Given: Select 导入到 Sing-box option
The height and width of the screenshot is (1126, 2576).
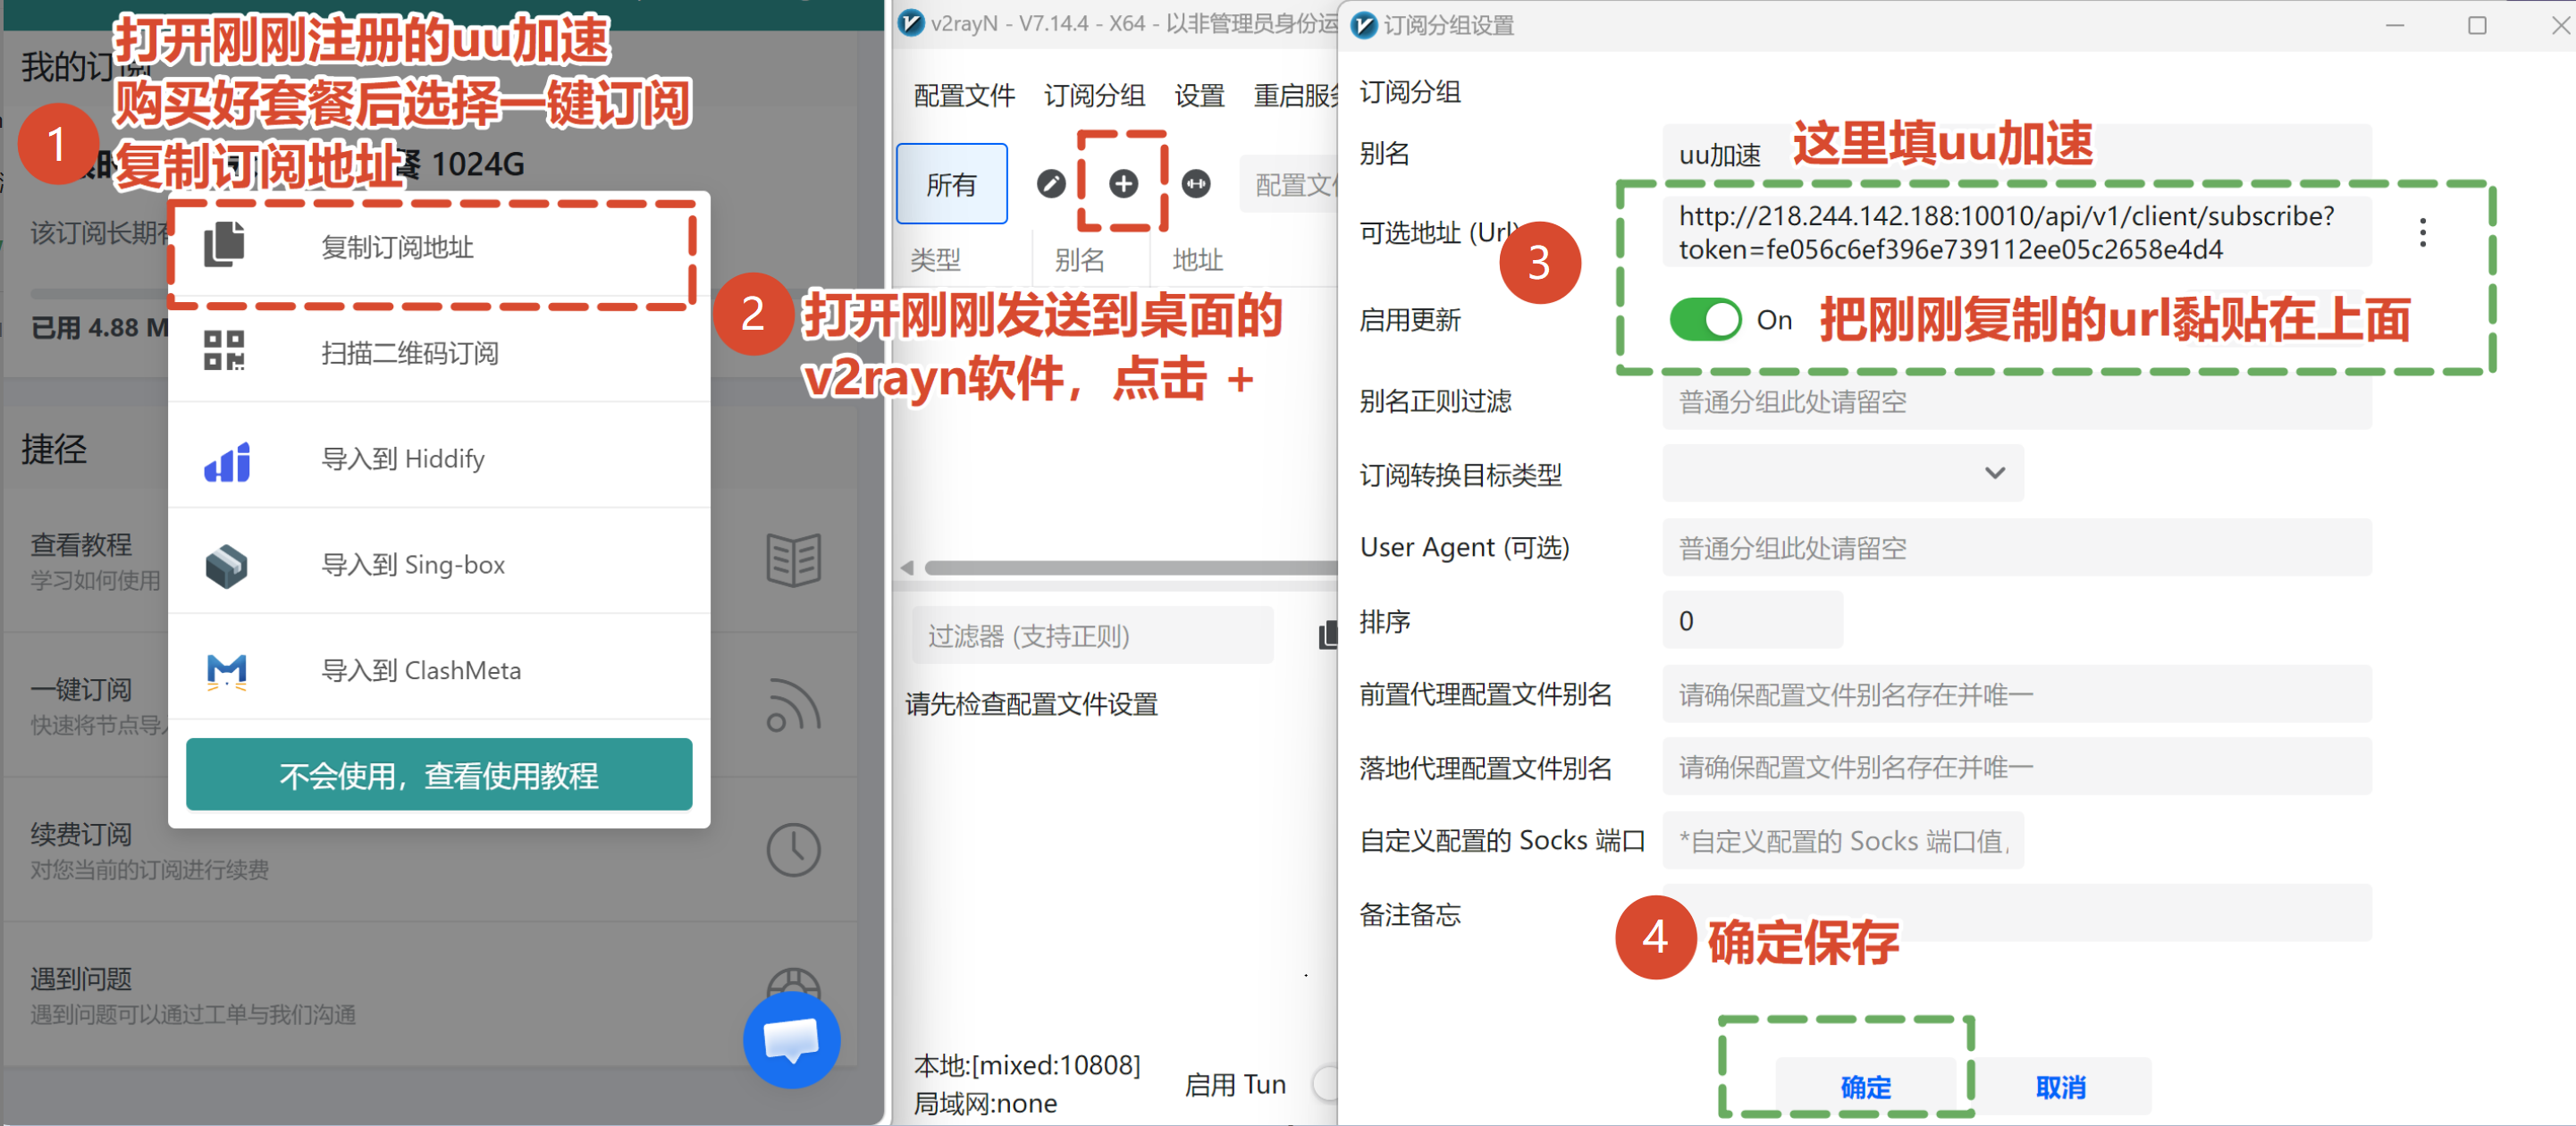Looking at the screenshot, I should pyautogui.click(x=439, y=564).
